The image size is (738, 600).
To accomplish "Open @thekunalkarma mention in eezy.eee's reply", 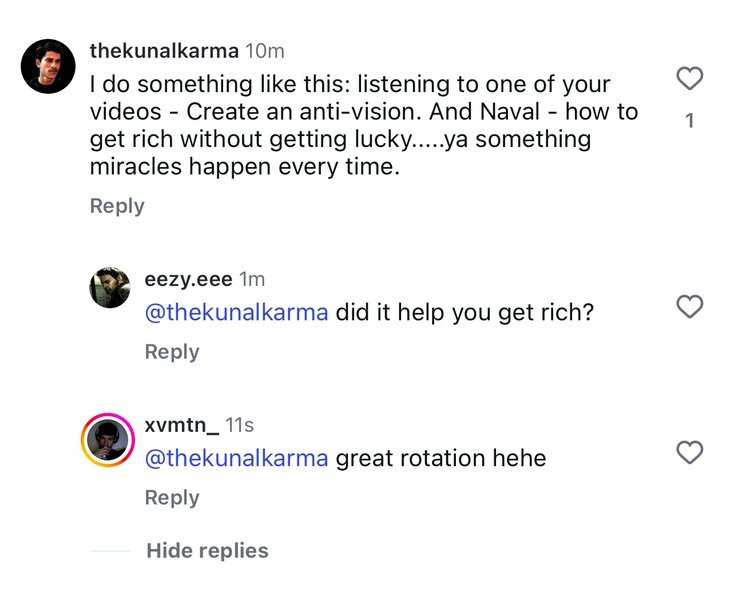I will (236, 313).
